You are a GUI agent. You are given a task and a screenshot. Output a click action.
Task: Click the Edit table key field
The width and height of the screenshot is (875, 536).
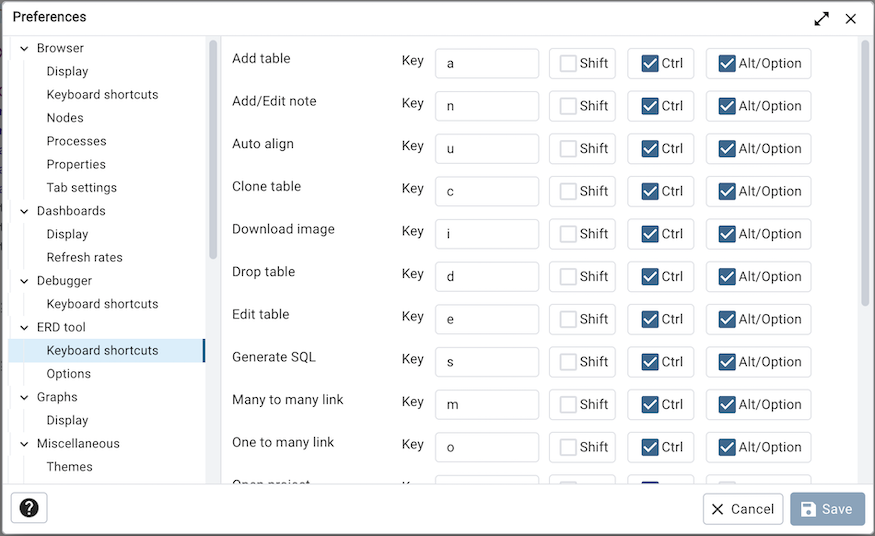click(487, 319)
